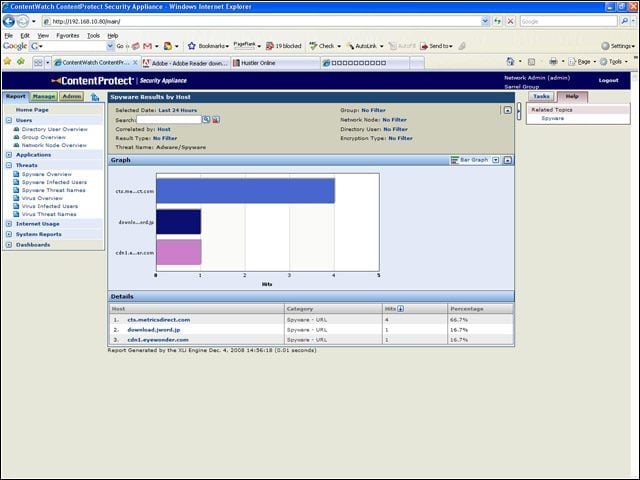Open Spyware Infected Users report
This screenshot has width=640, height=480.
[54, 182]
